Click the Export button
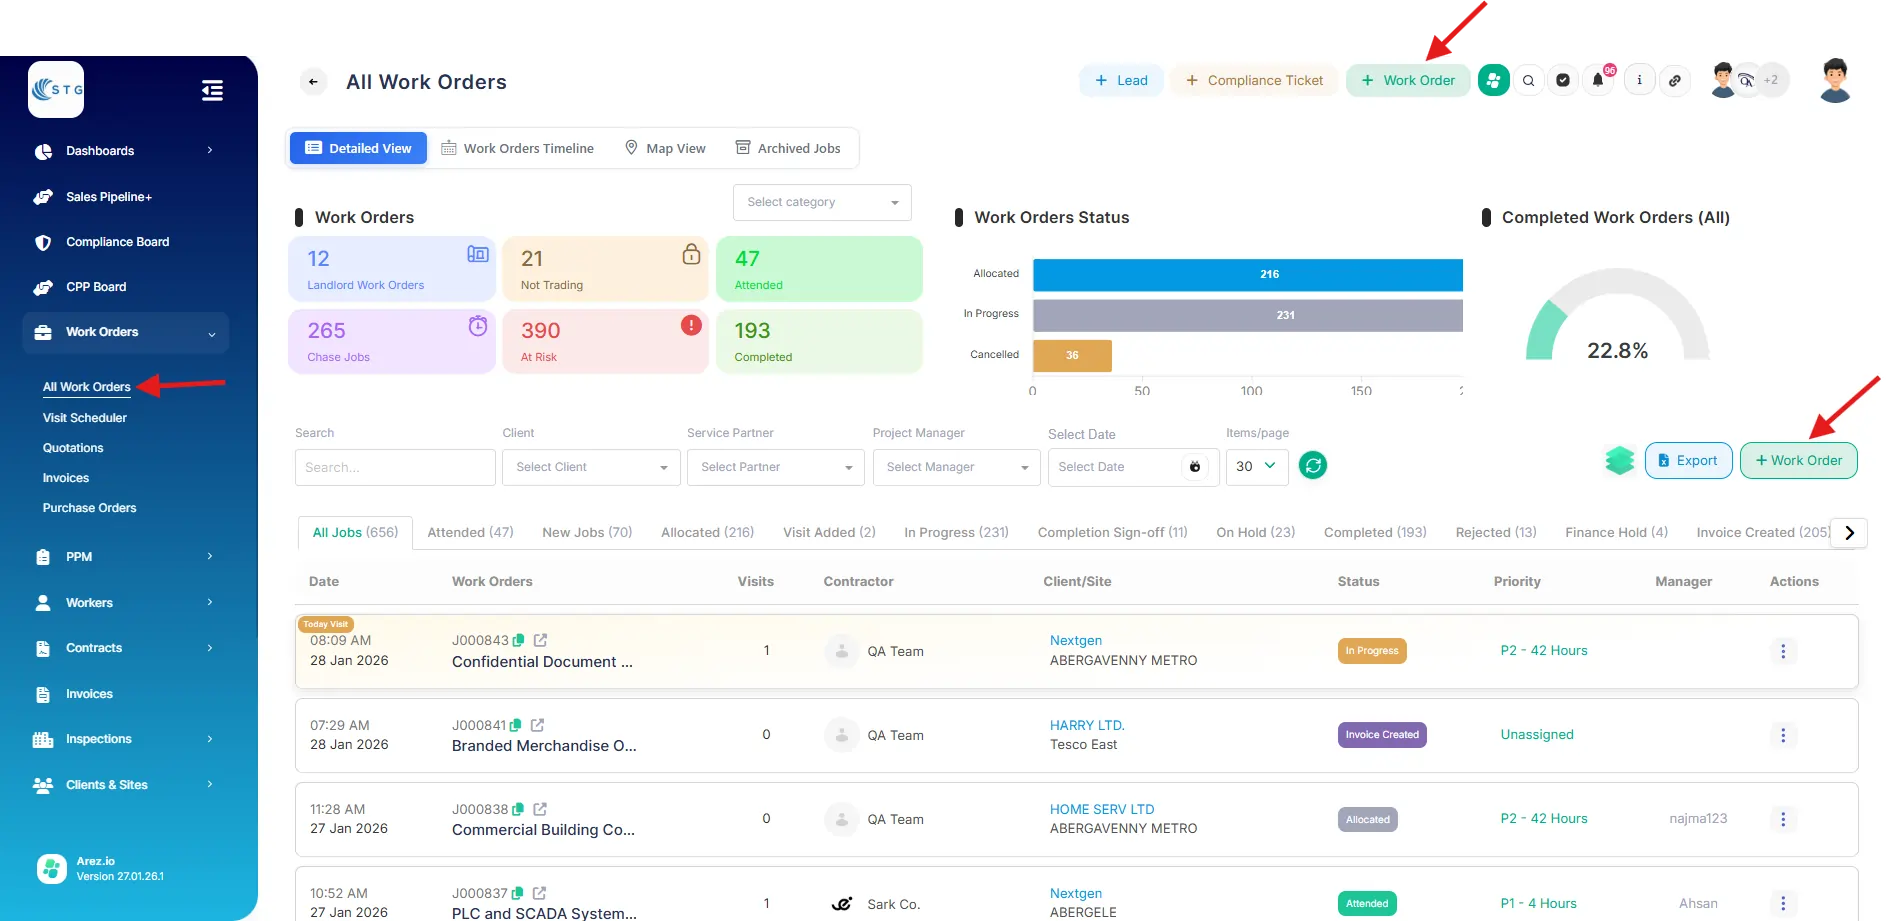The image size is (1886, 921). (1687, 461)
